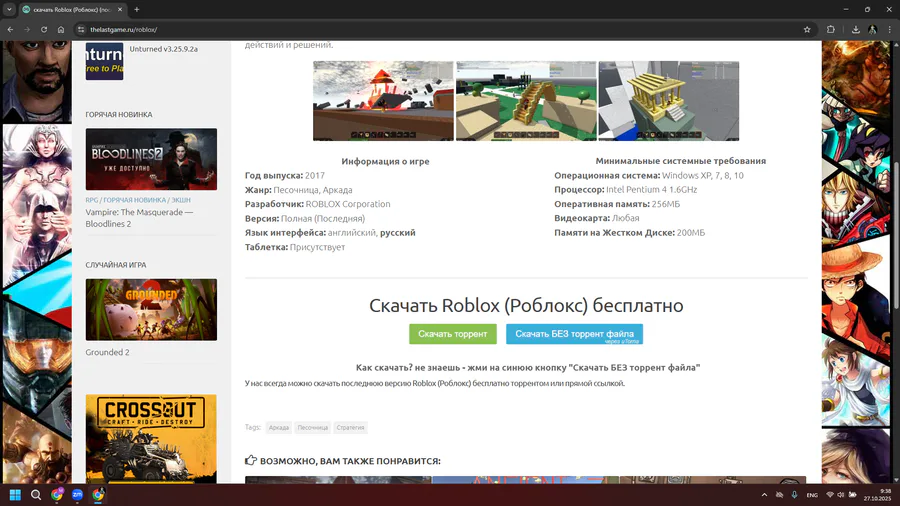Open the Chrome three-dot menu
900x506 pixels.
point(890,29)
